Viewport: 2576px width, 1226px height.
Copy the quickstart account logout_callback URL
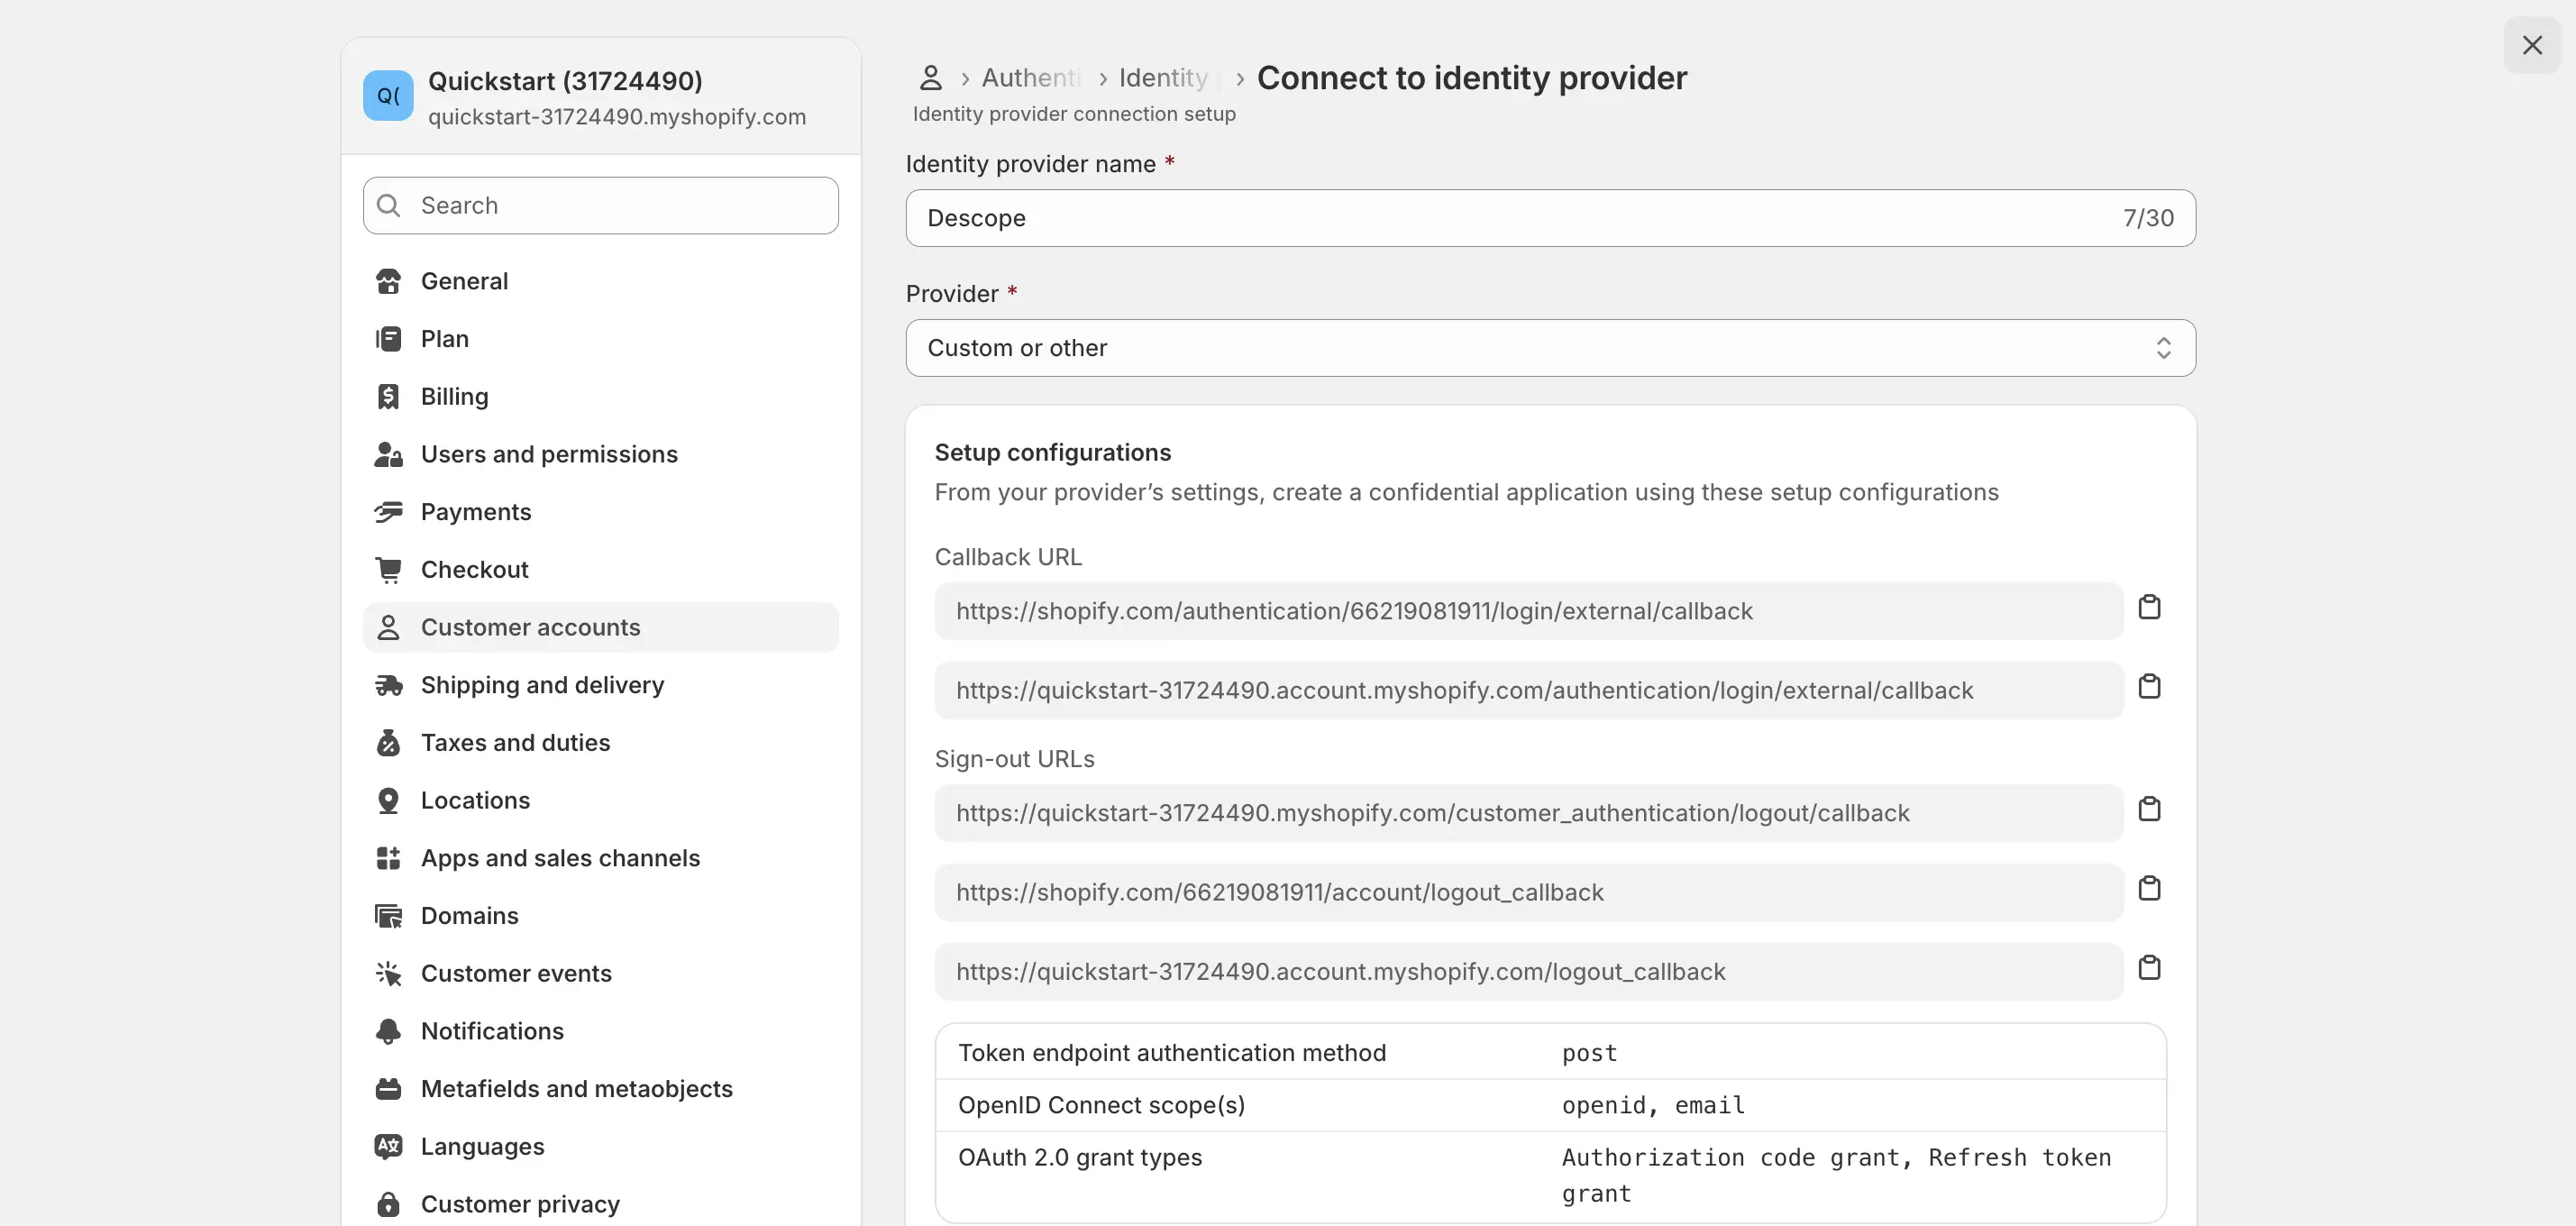pos(2149,967)
